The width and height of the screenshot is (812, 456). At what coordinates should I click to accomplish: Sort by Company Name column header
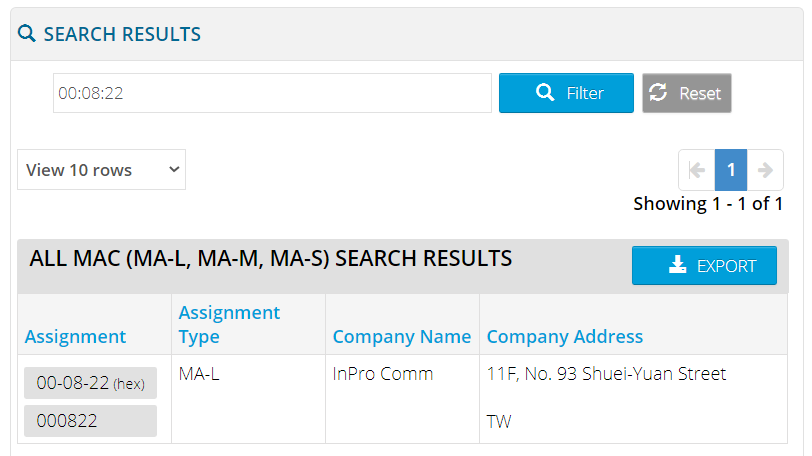[401, 337]
